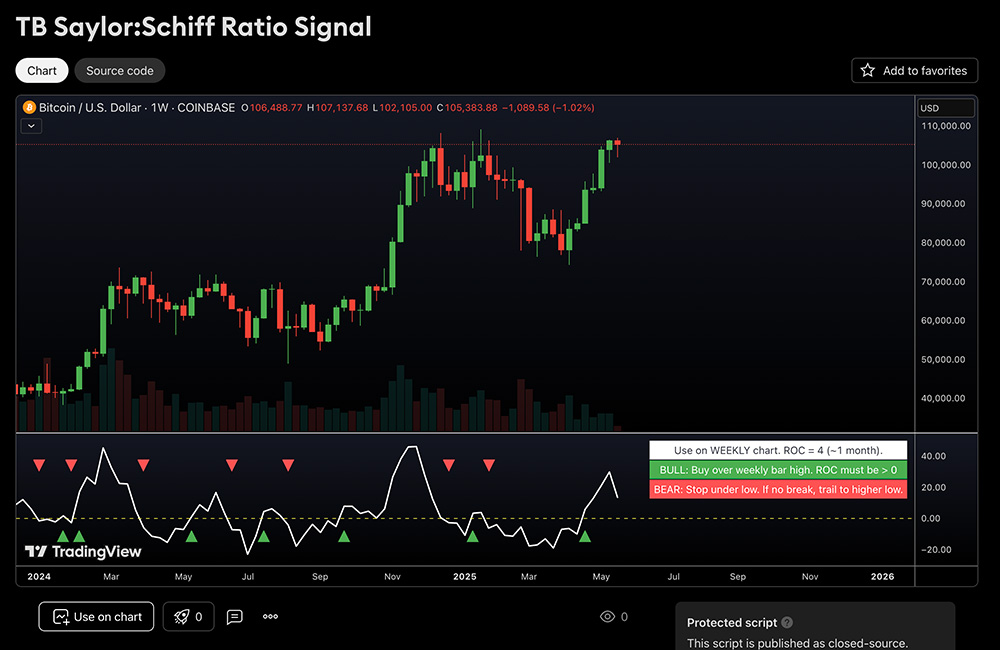This screenshot has width=1000, height=650.
Task: Click Bitcoin / U.S. Dollar symbol title
Action: (90, 108)
